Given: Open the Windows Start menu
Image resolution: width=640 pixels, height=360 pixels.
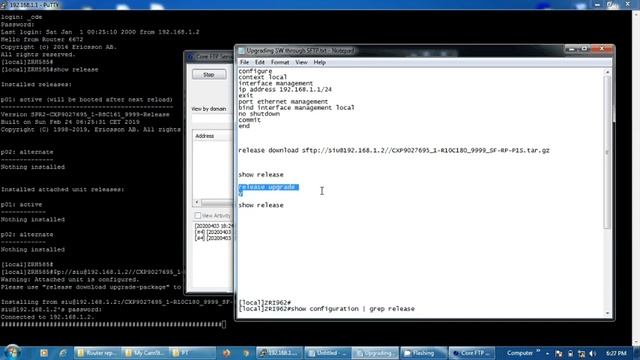Looking at the screenshot, I should (13, 352).
